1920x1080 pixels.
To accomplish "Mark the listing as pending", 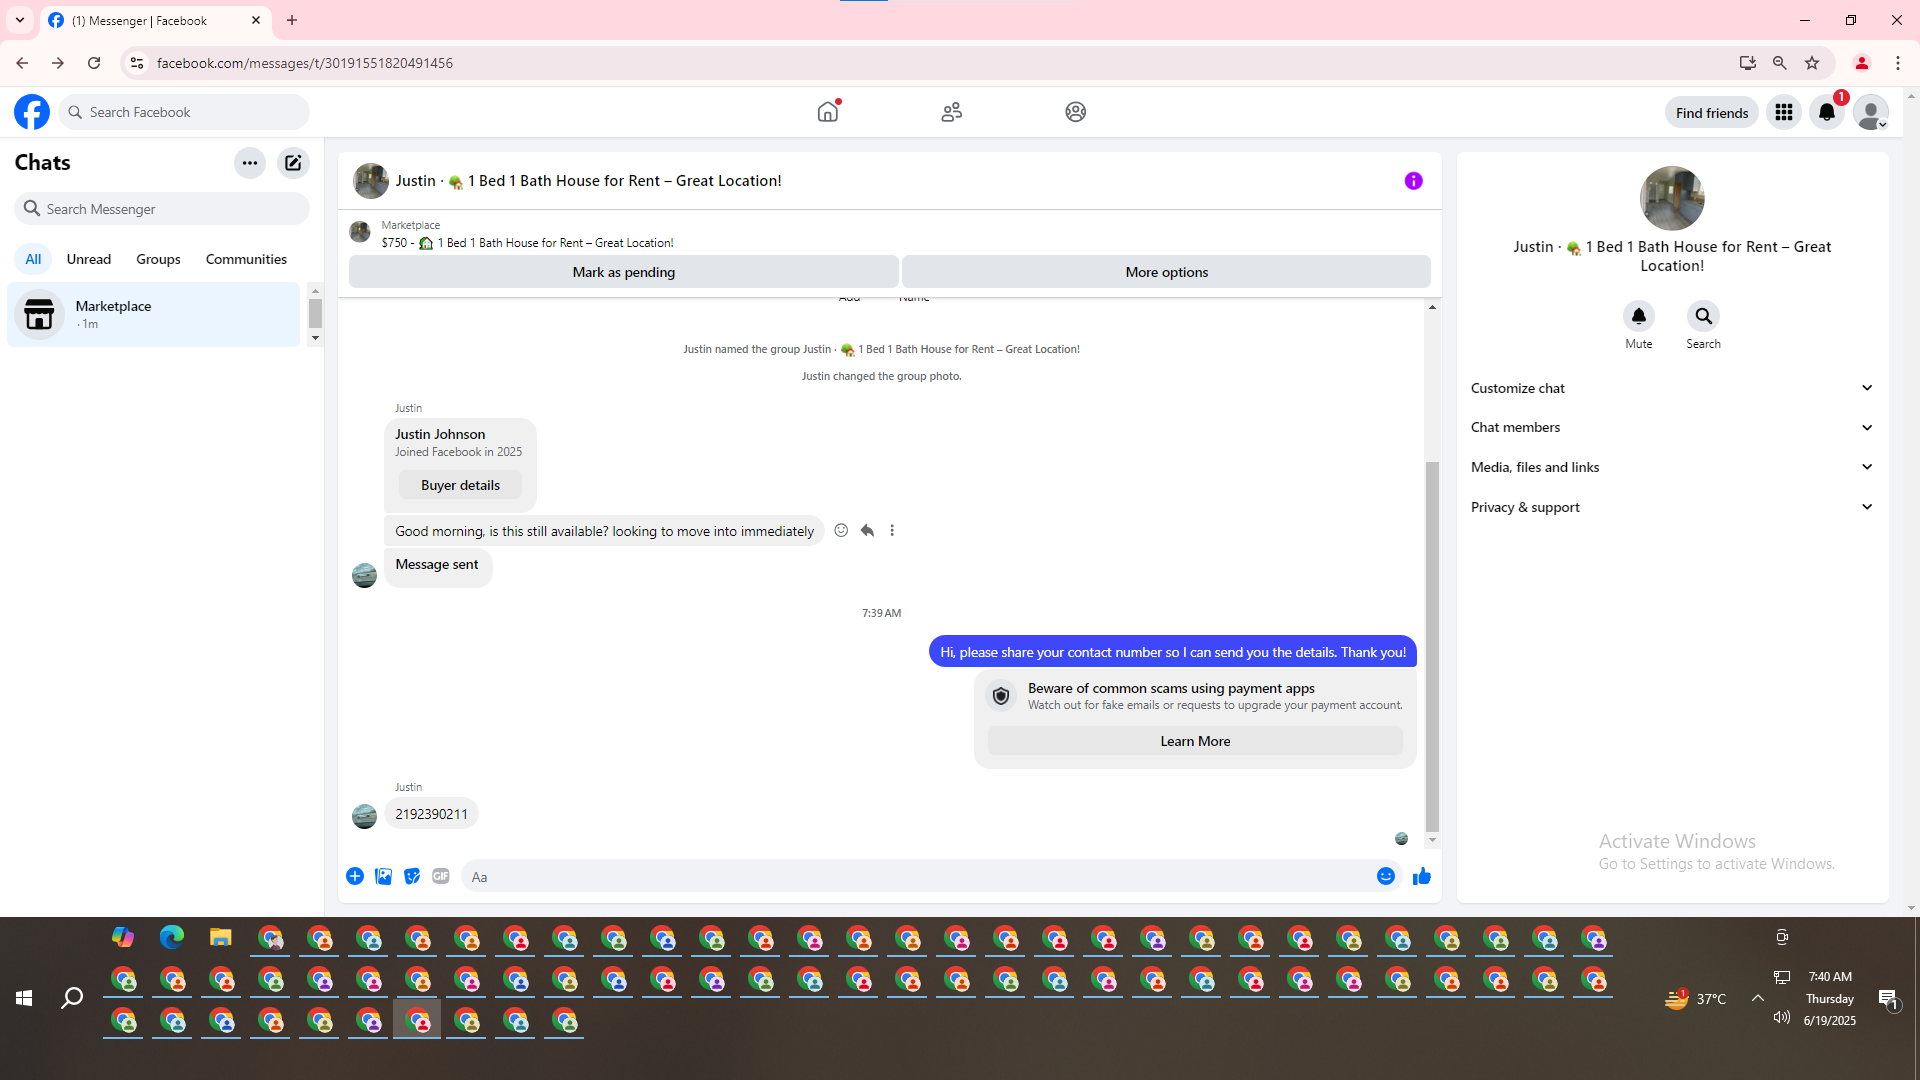I will (x=624, y=272).
